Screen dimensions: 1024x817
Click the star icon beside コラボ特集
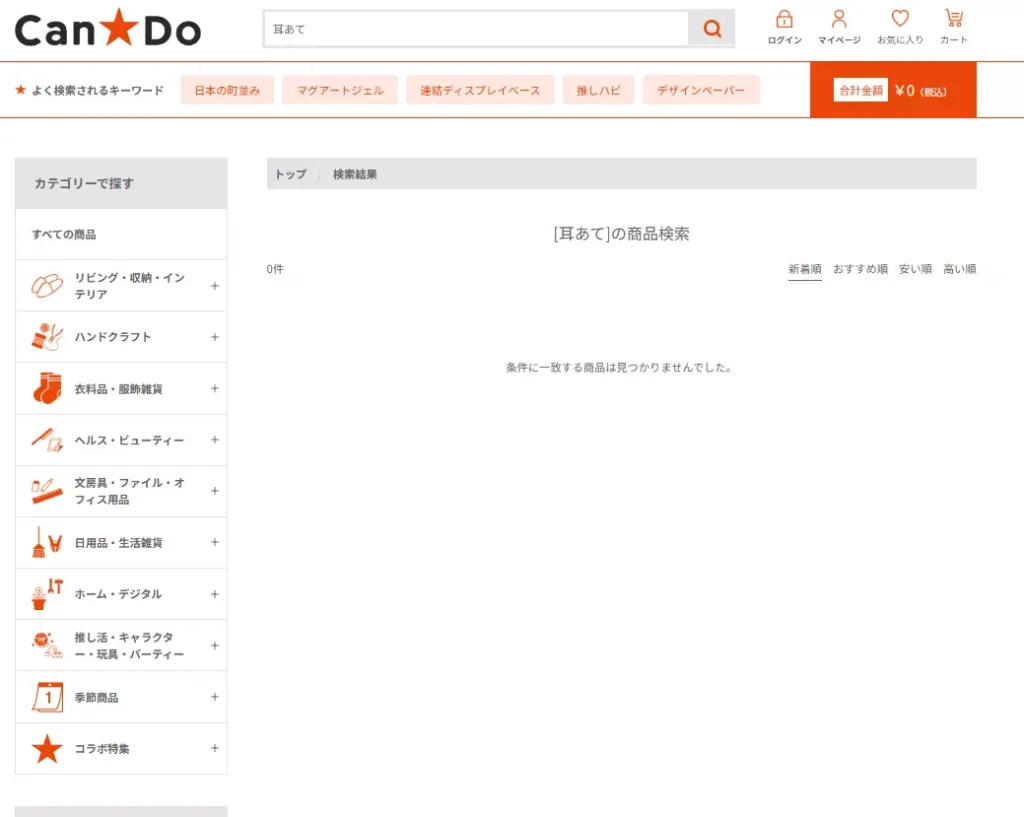(x=45, y=749)
